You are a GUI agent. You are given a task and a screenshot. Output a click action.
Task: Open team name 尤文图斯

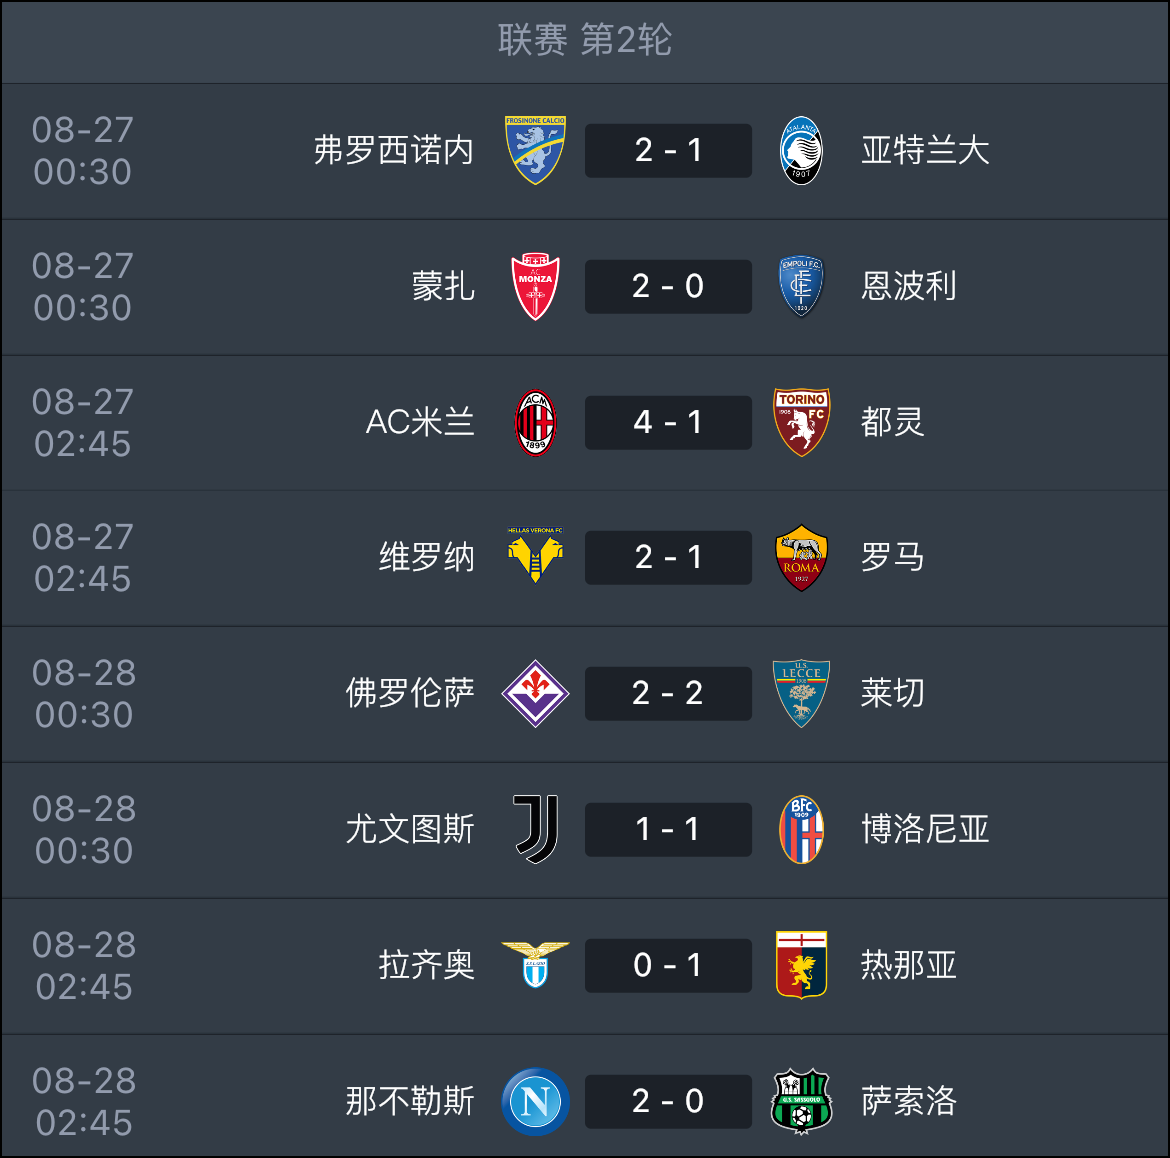[x=410, y=829]
